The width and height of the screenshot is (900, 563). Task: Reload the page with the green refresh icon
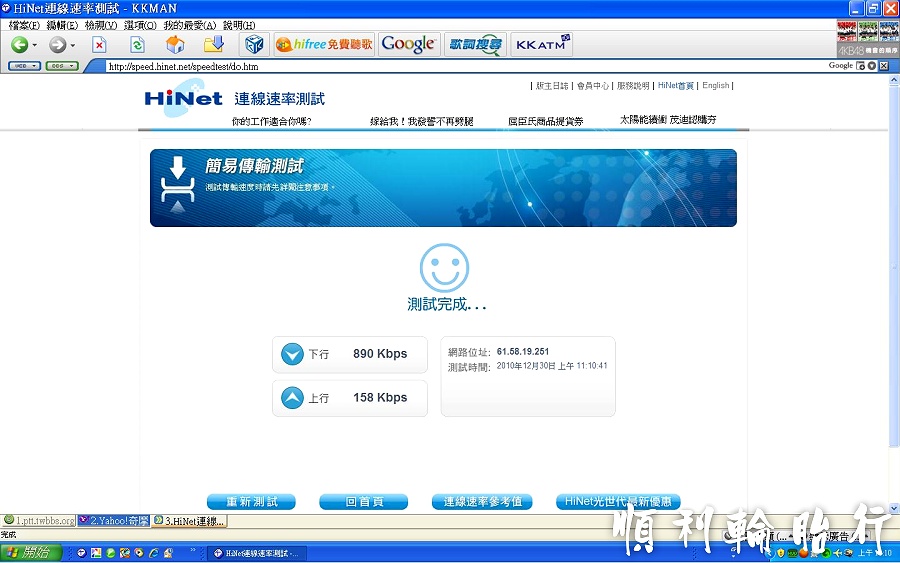(137, 44)
